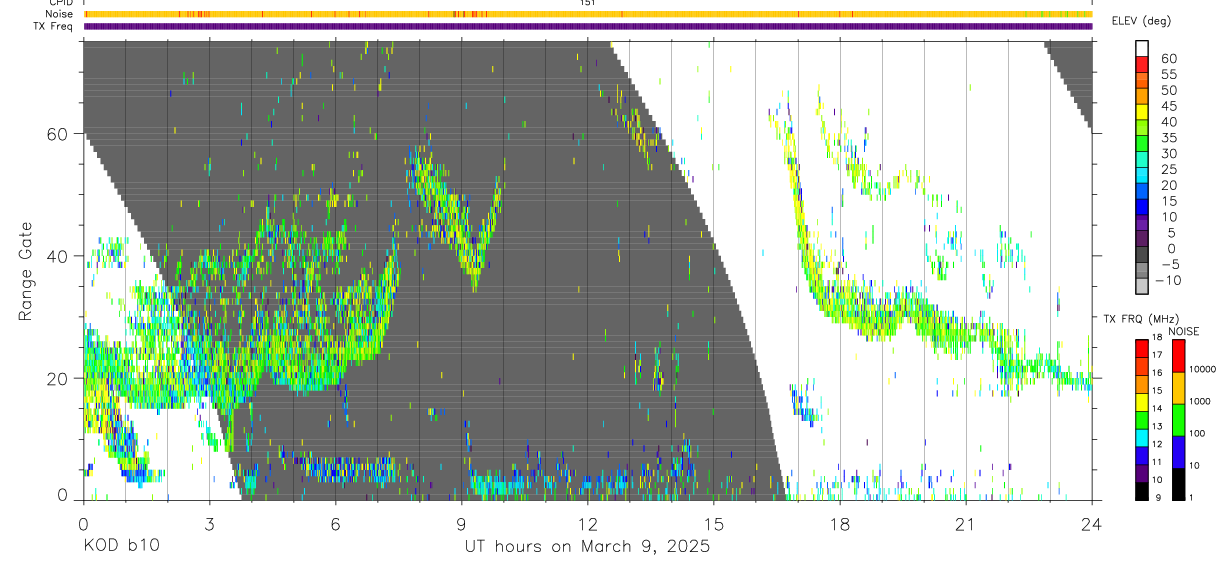Click the ELEV scale label '40'
This screenshot has height=567, width=1228.
[x=1167, y=122]
